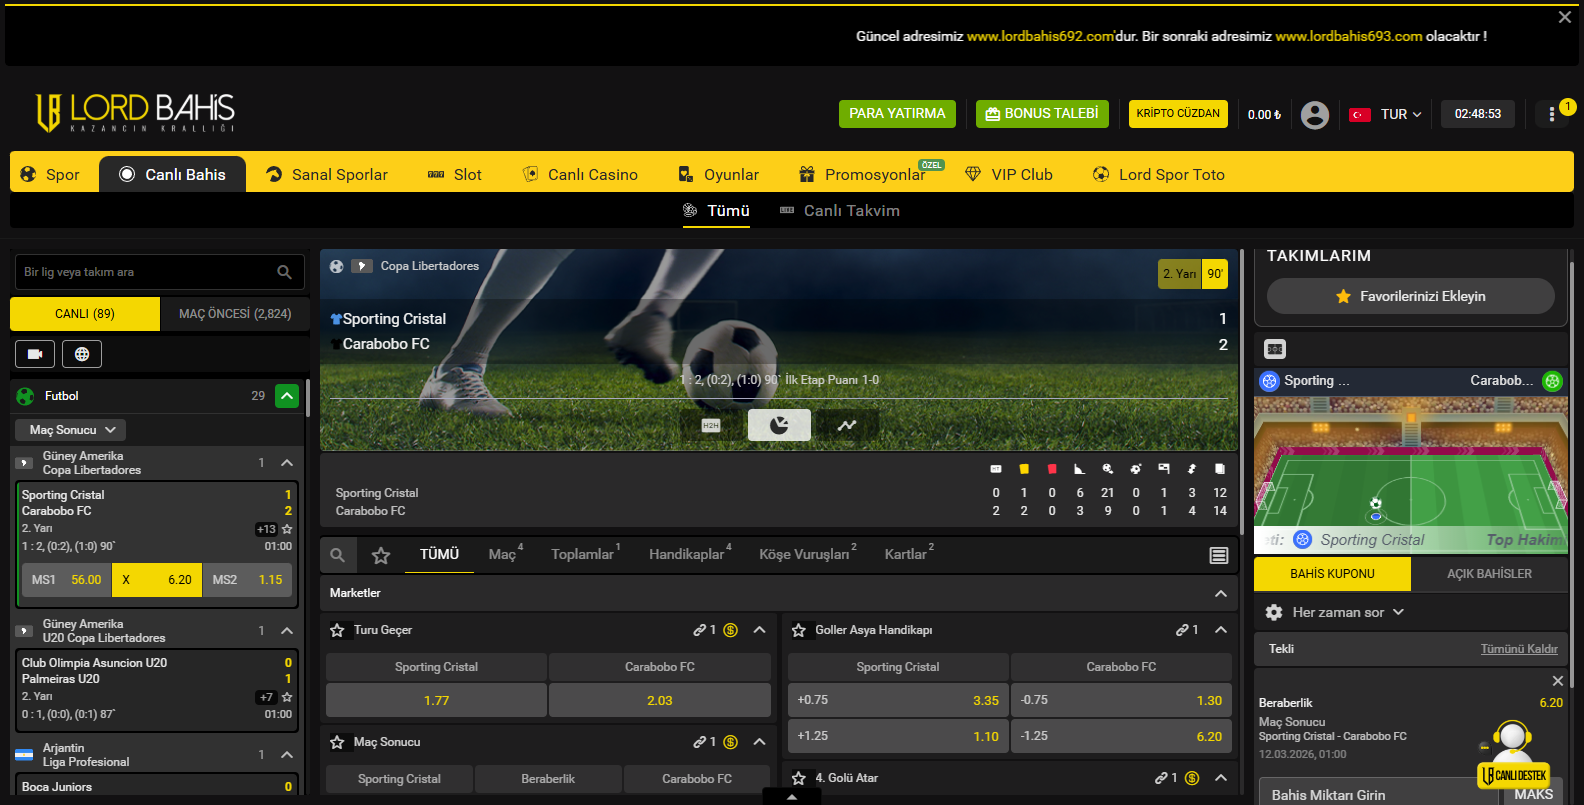Collapse the Marketler section

tap(1220, 593)
